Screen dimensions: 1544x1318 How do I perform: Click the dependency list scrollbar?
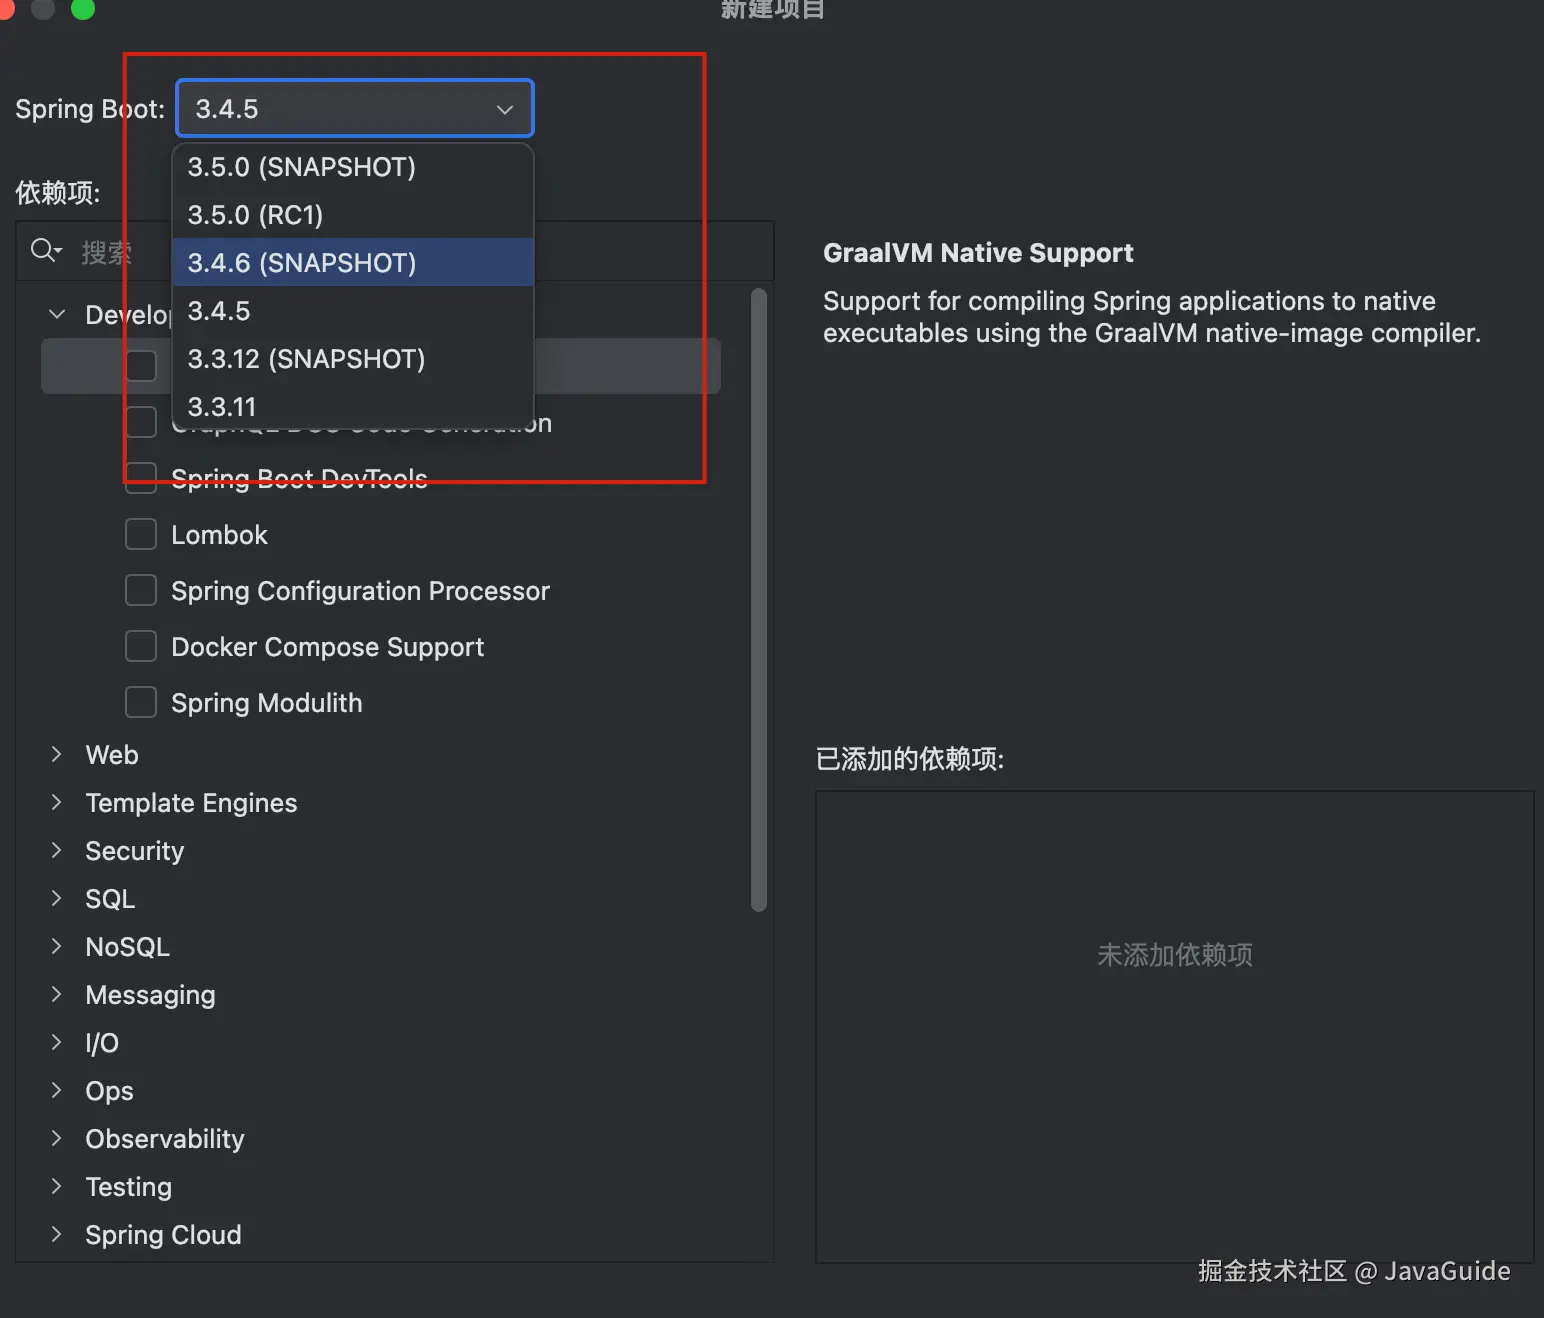pos(759,600)
